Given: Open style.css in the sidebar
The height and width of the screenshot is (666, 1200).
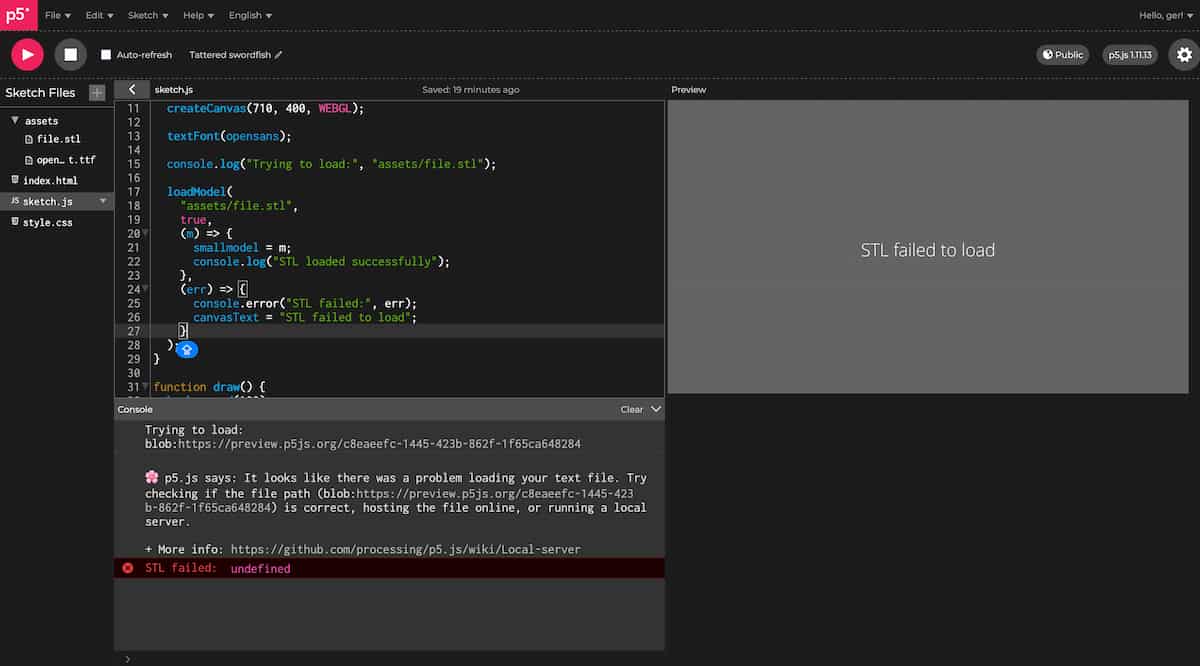Looking at the screenshot, I should (47, 223).
